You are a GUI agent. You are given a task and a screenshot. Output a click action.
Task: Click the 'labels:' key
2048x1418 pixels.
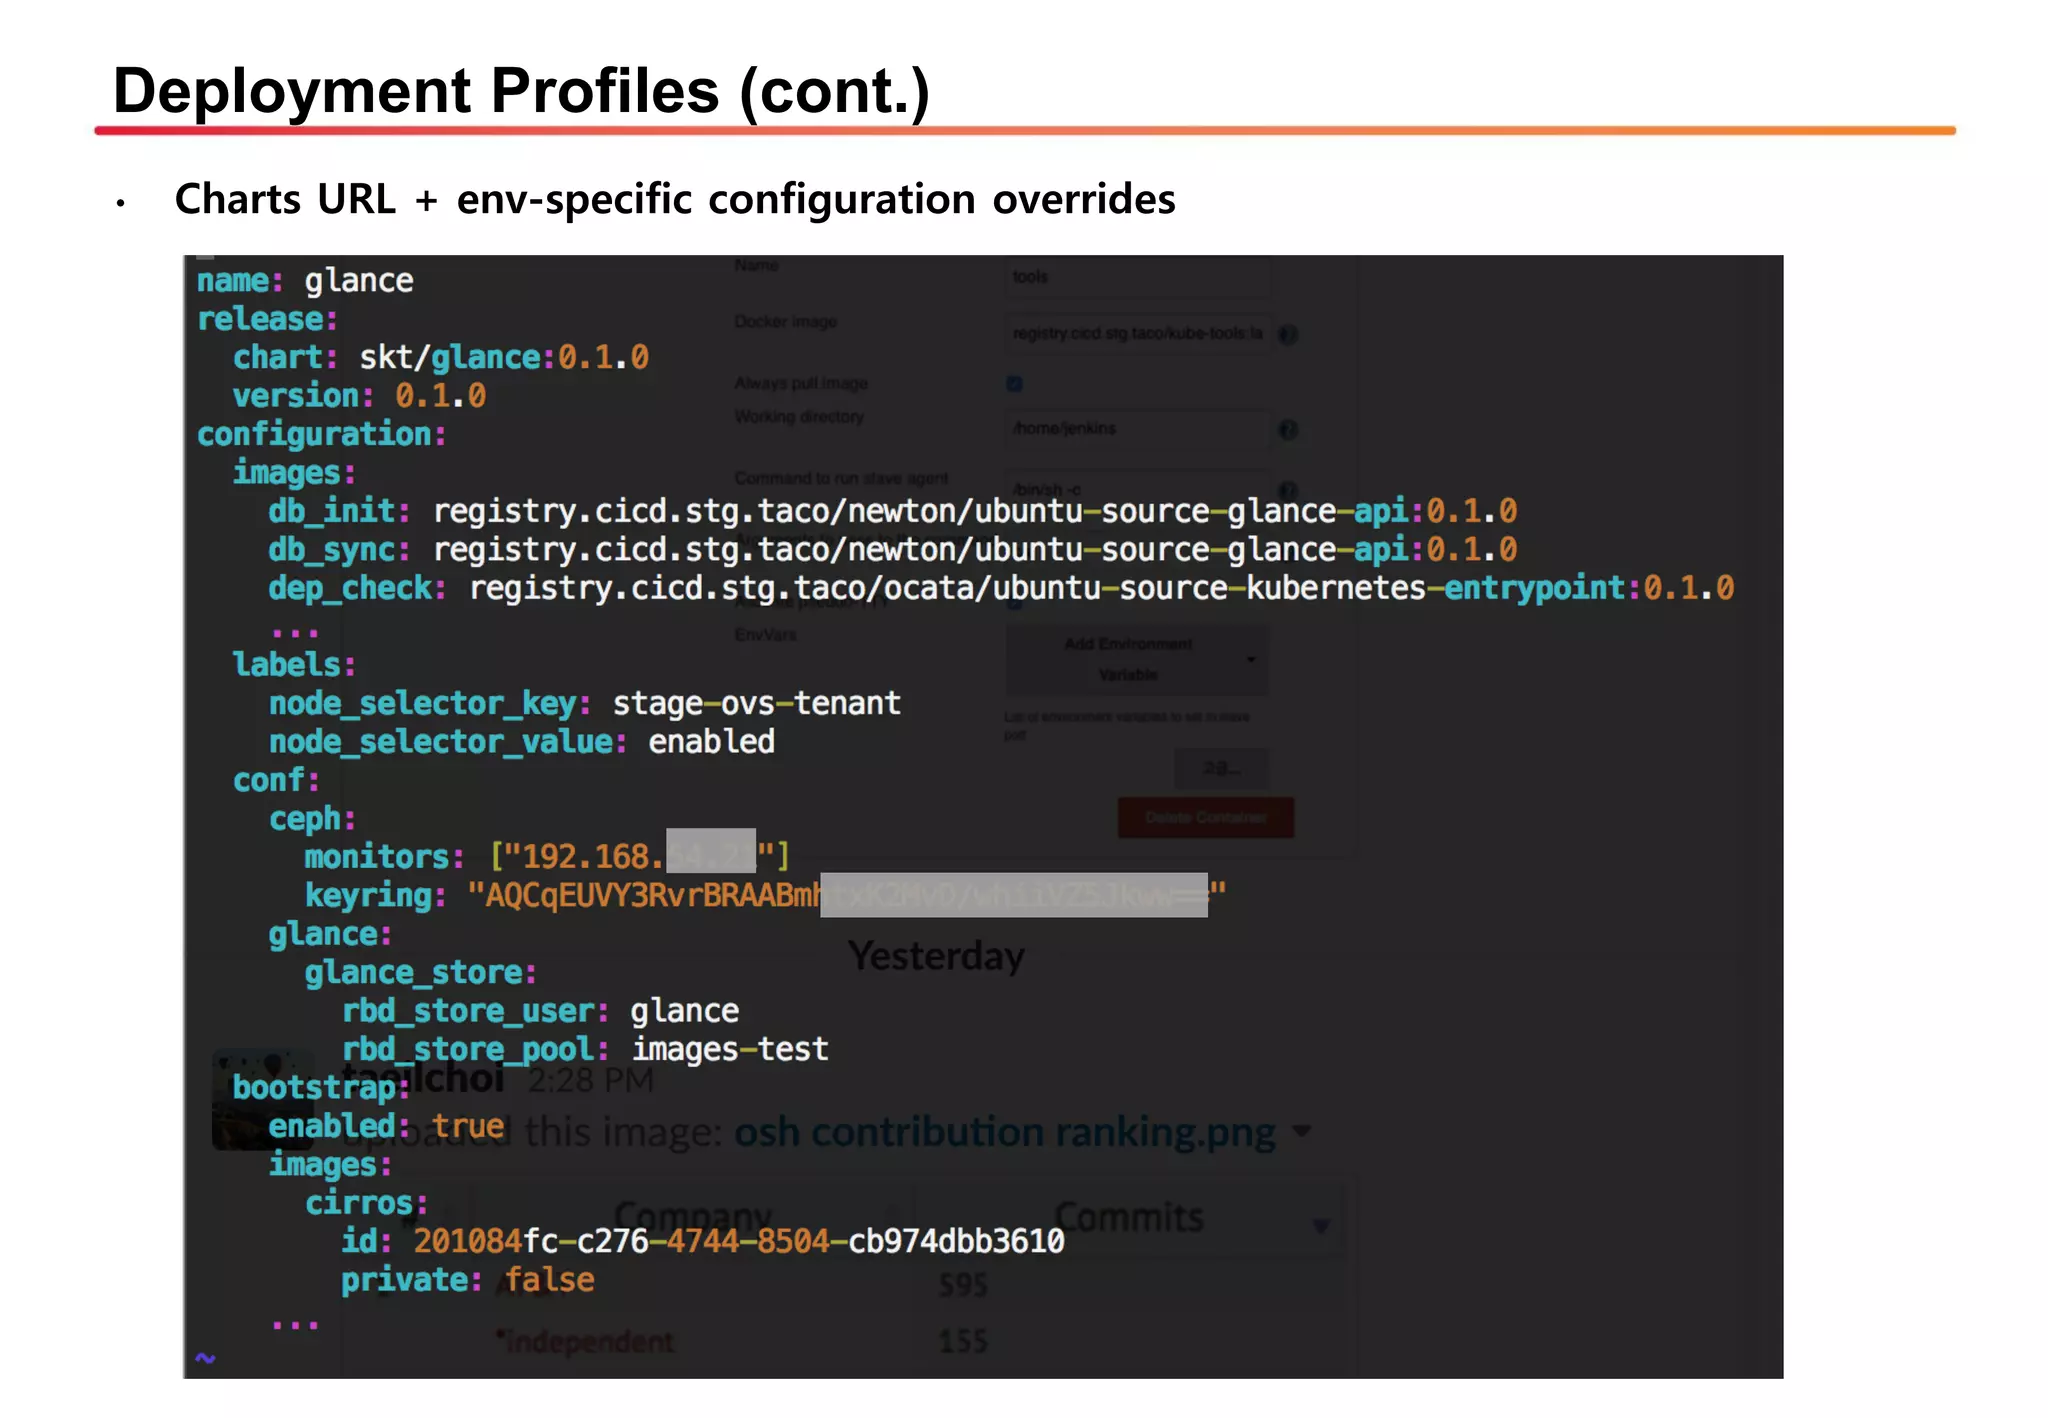coord(294,665)
